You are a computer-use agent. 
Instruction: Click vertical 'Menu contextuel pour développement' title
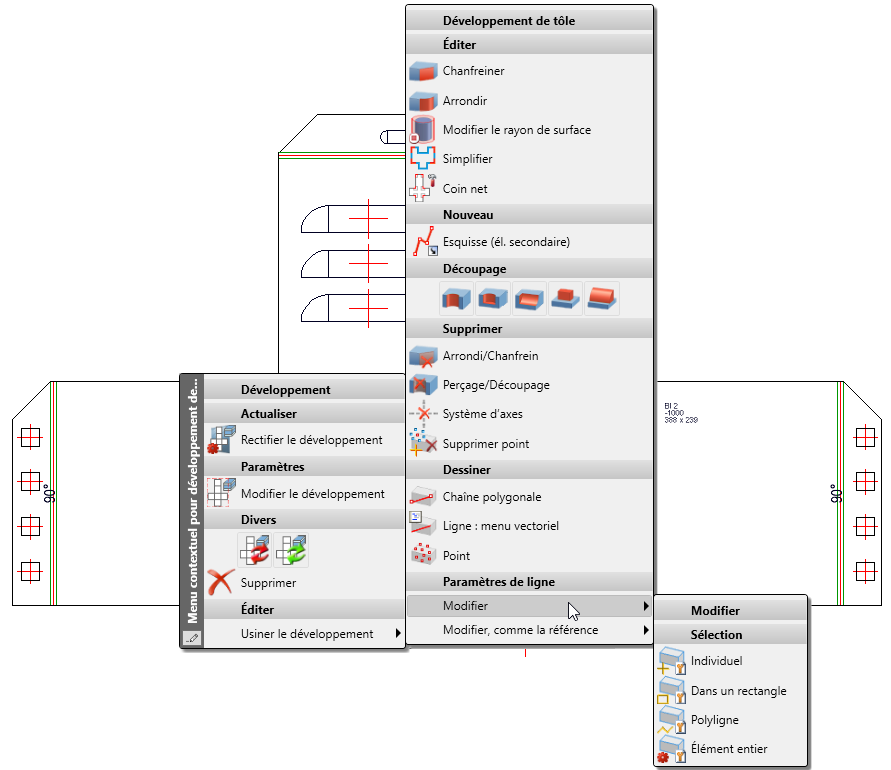click(193, 501)
